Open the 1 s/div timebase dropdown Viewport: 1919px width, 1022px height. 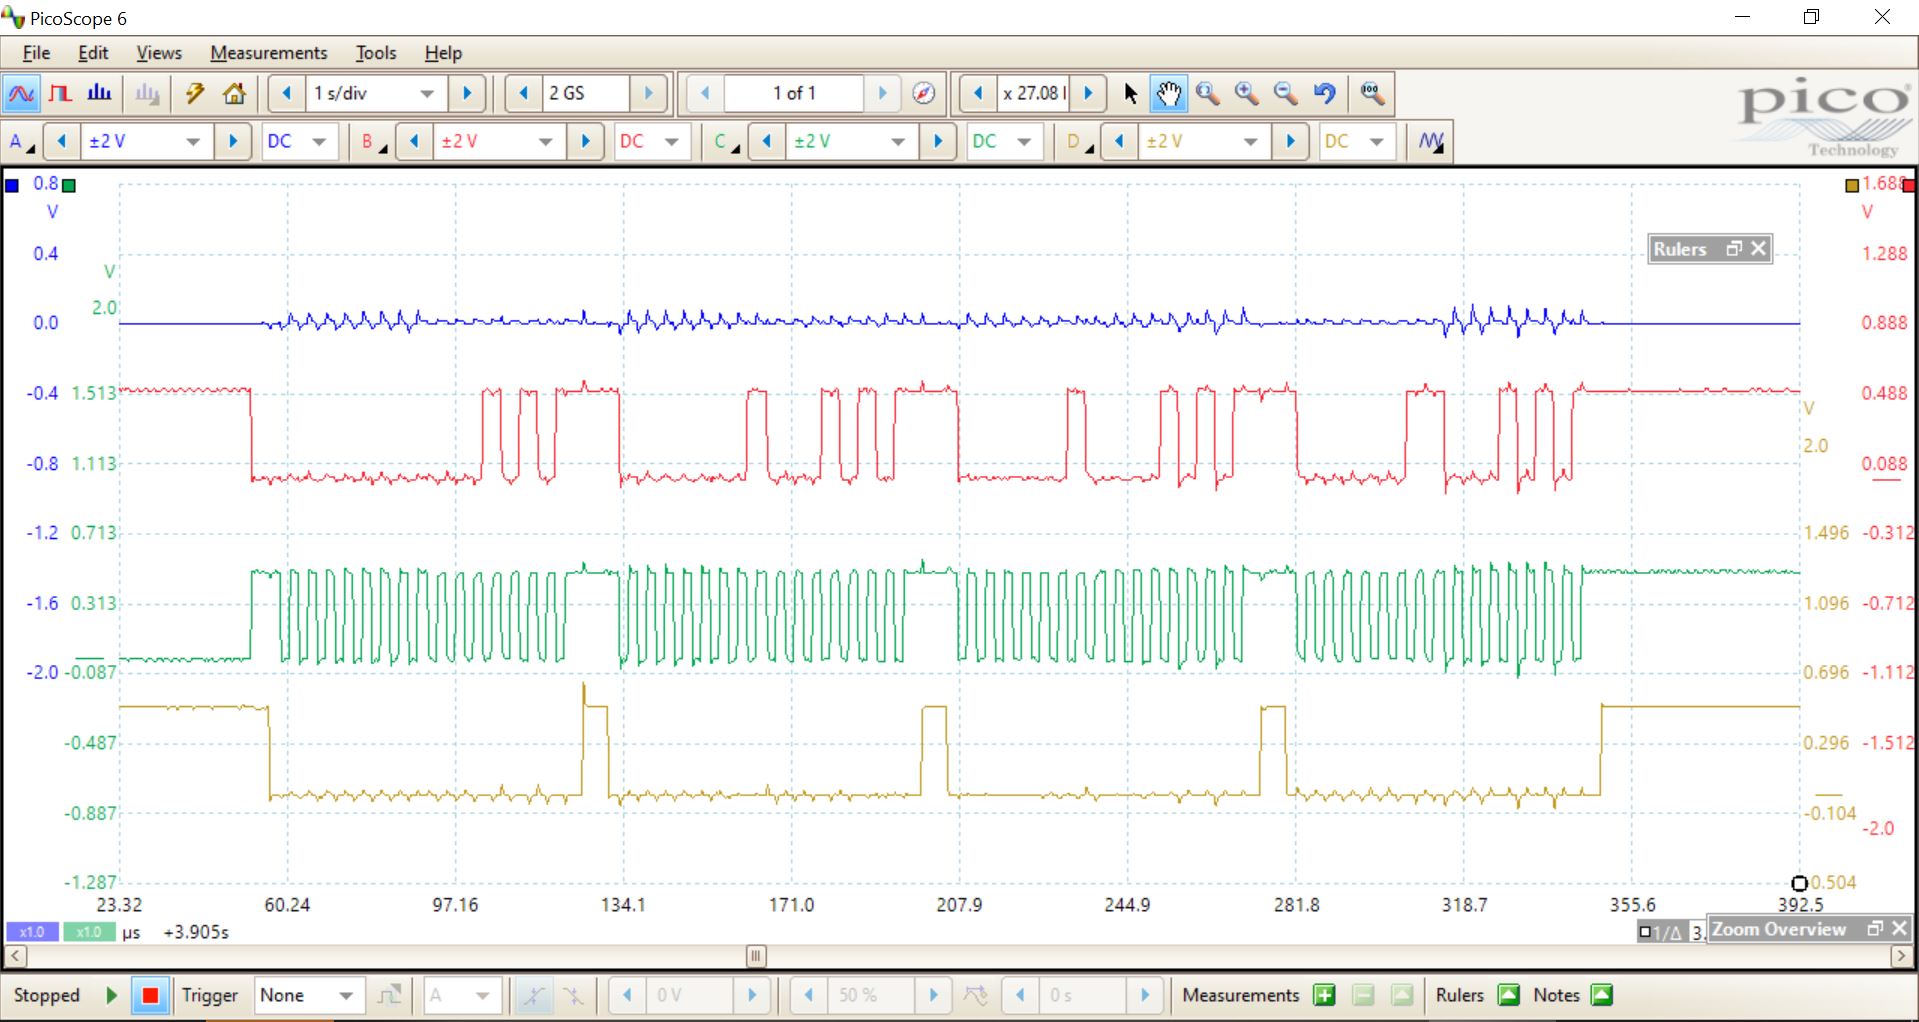[x=427, y=94]
